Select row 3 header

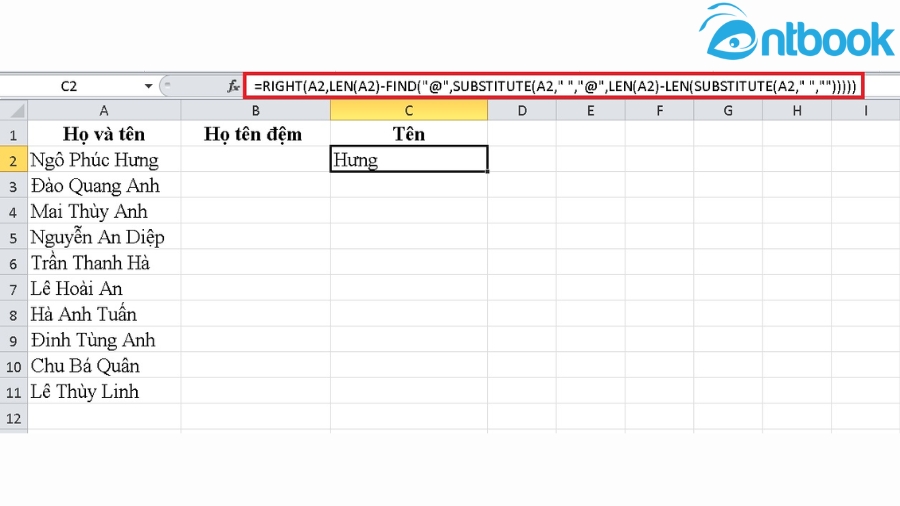[14, 186]
